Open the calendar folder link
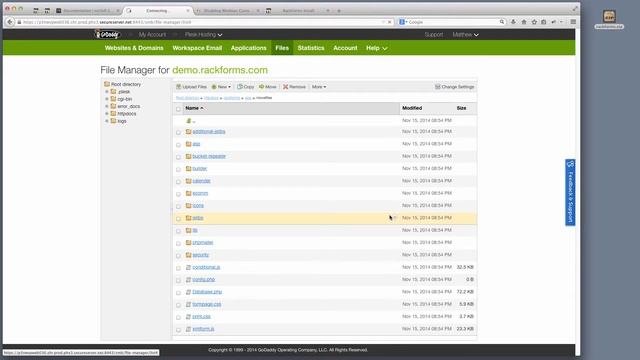 coord(201,181)
